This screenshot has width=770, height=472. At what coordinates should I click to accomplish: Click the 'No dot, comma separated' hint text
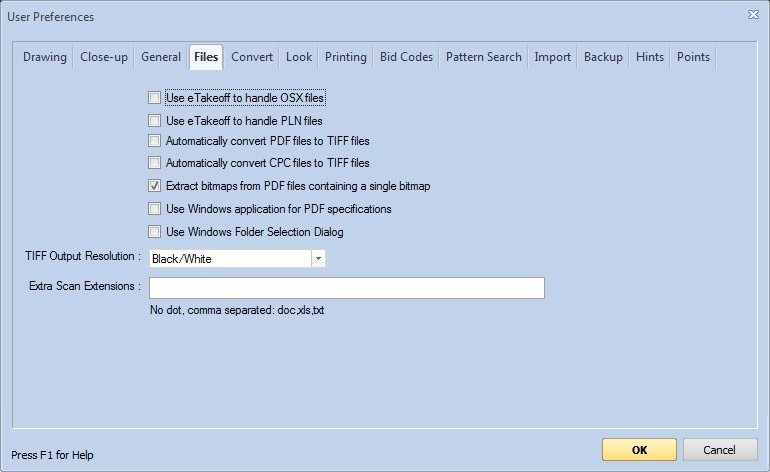(x=237, y=310)
